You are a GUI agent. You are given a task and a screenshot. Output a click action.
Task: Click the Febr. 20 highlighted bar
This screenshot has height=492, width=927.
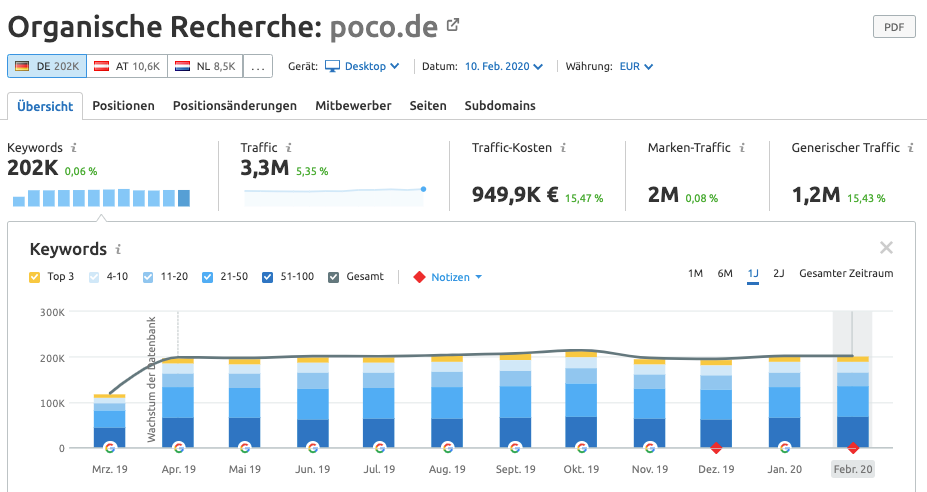click(x=853, y=402)
